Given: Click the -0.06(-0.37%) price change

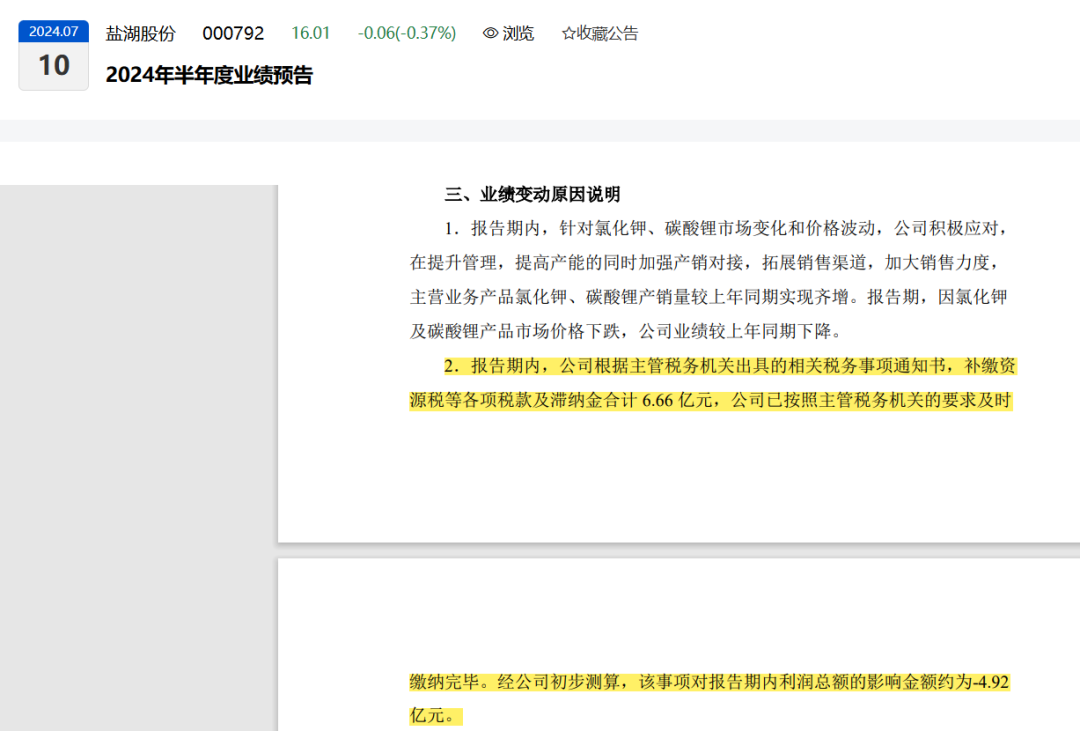Looking at the screenshot, I should [x=406, y=33].
